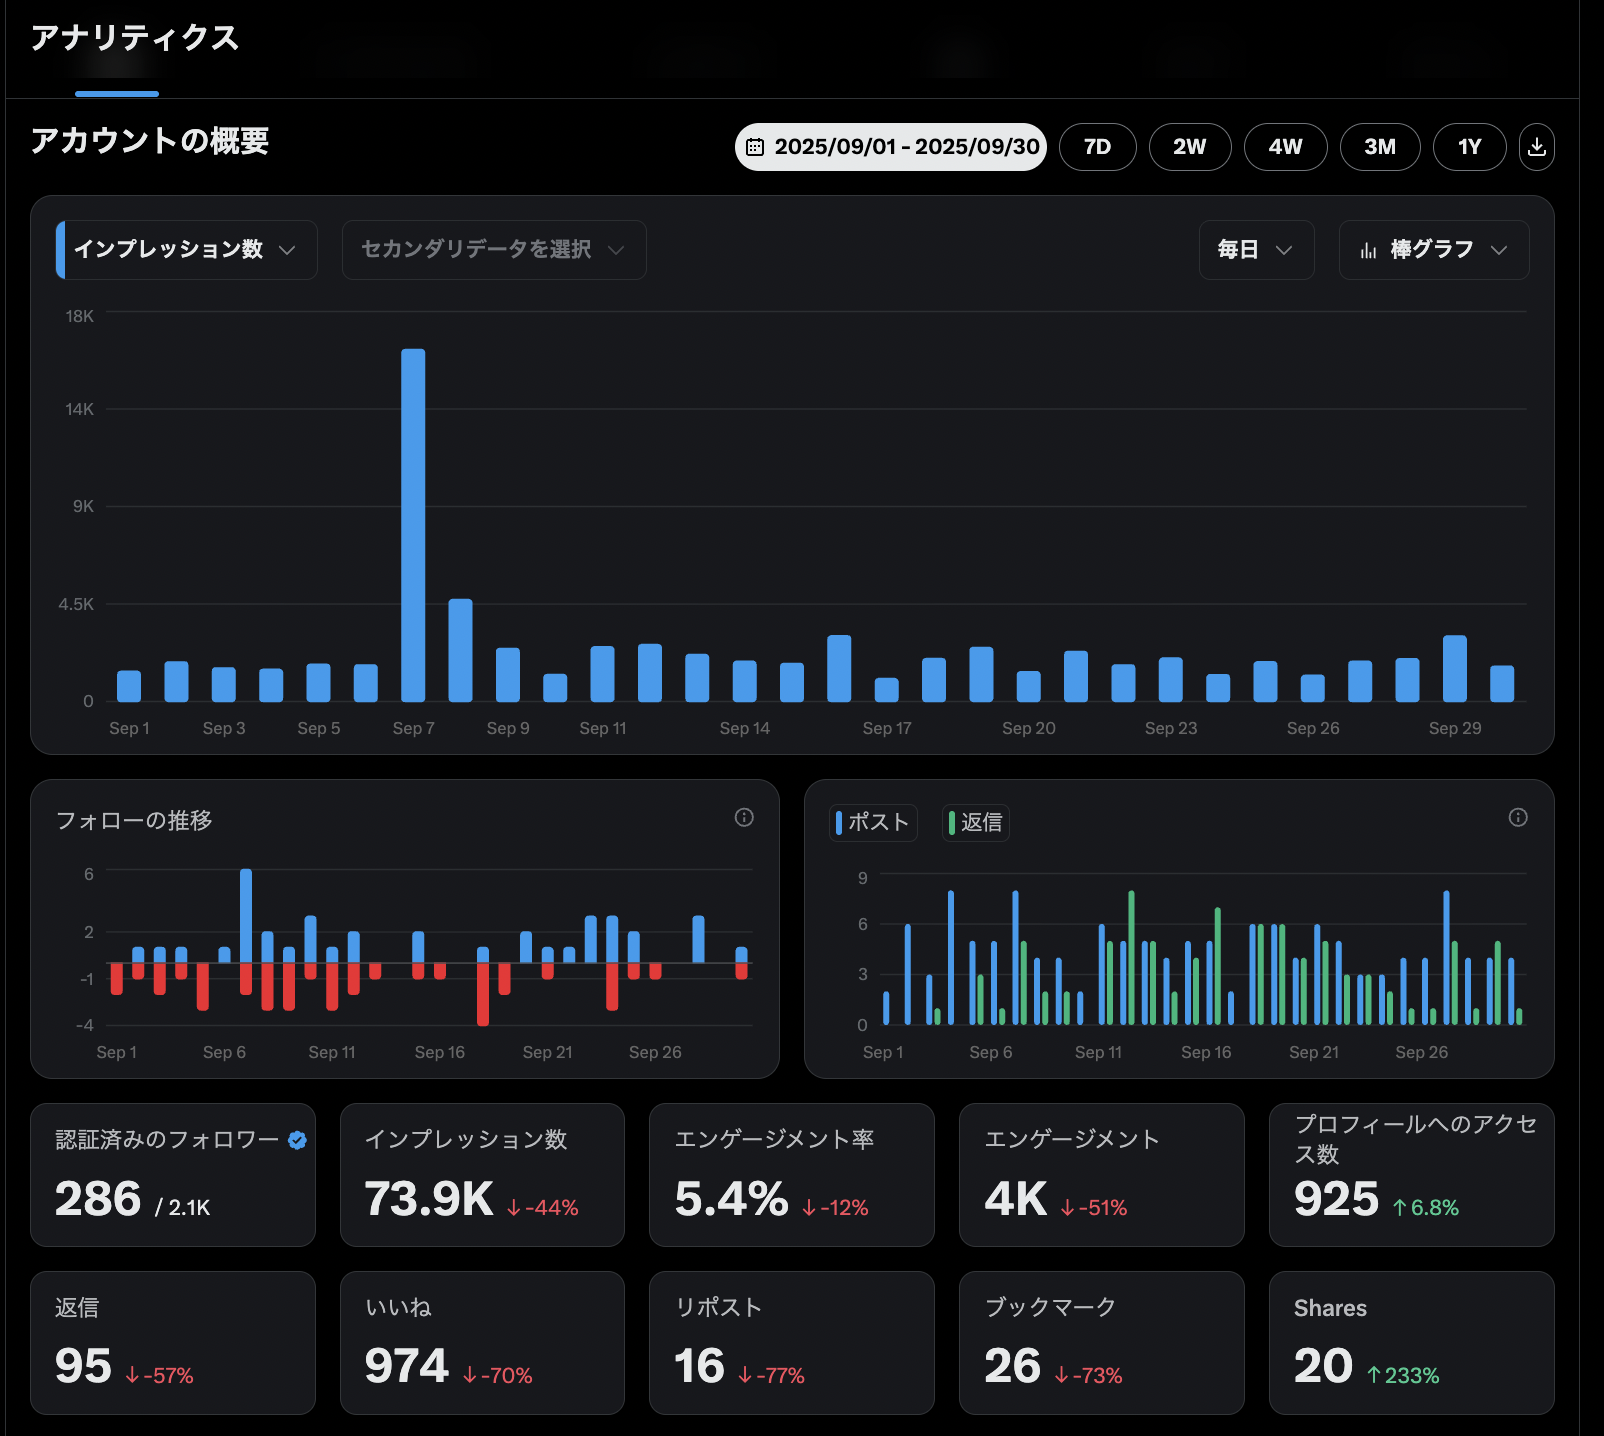
Task: Open info icon on follower trend chart
Action: click(744, 817)
